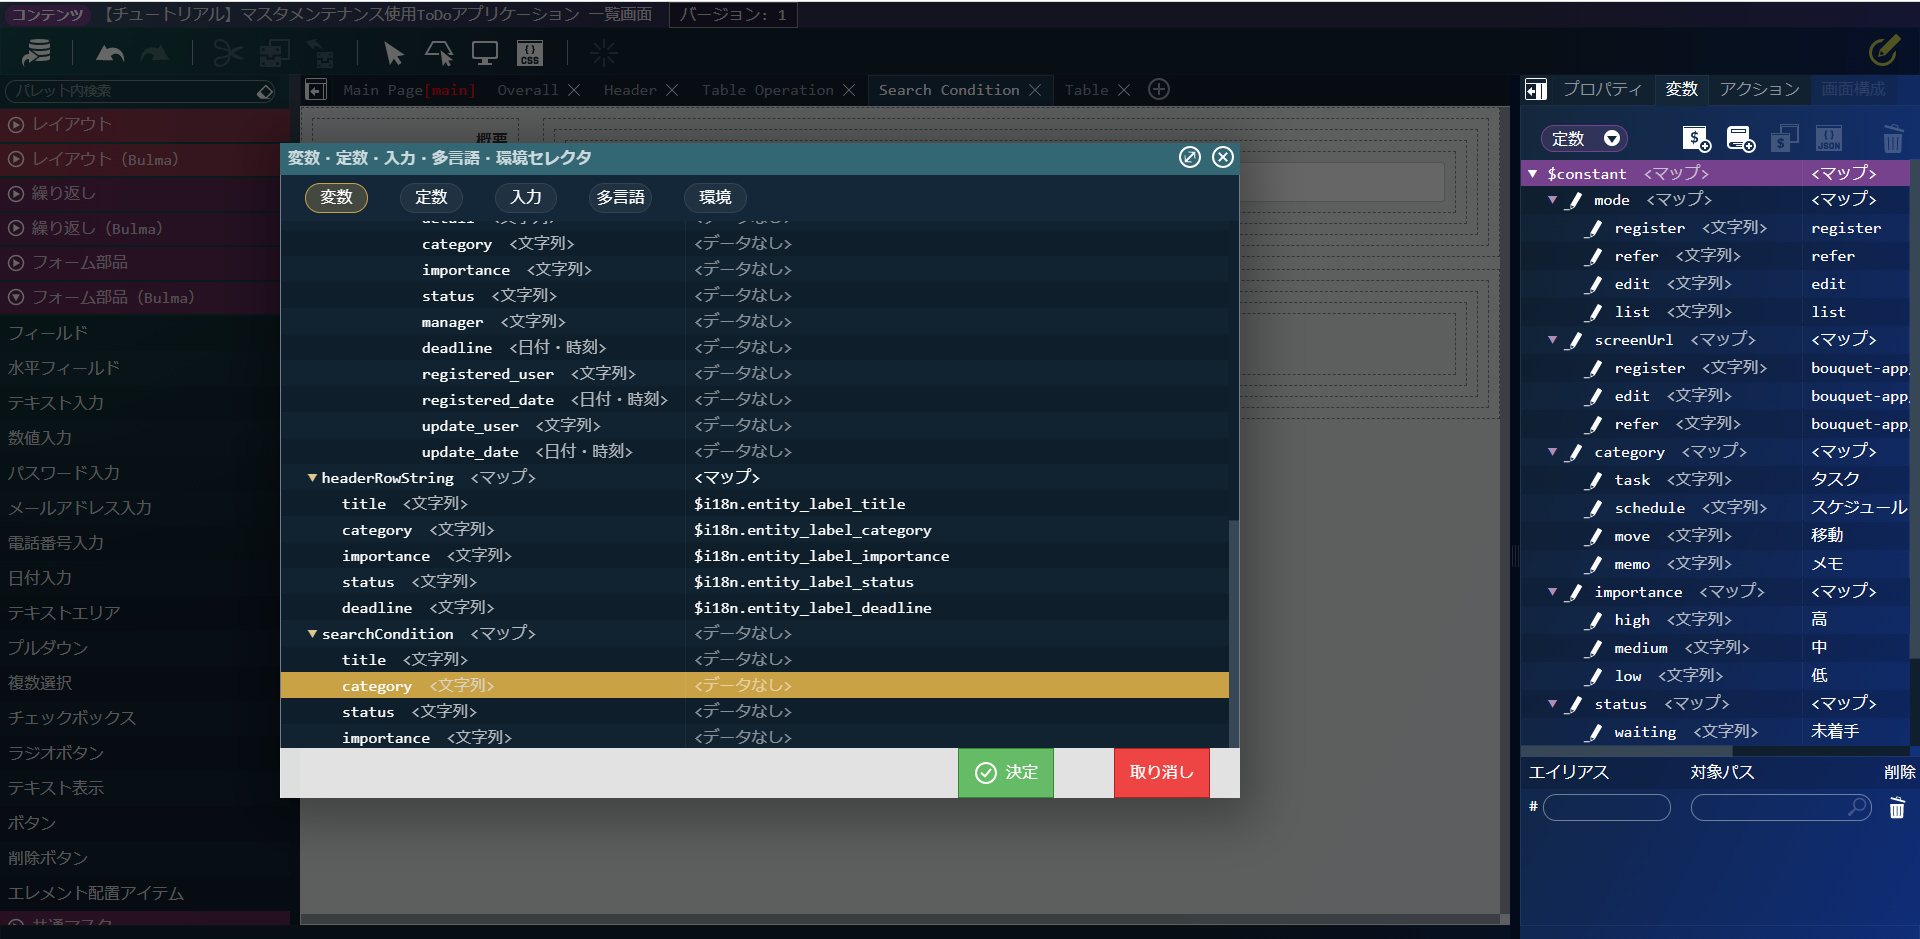Screen dimensions: 1920x939
Task: Select the チェックボックス palette item
Action: pyautogui.click(x=72, y=718)
